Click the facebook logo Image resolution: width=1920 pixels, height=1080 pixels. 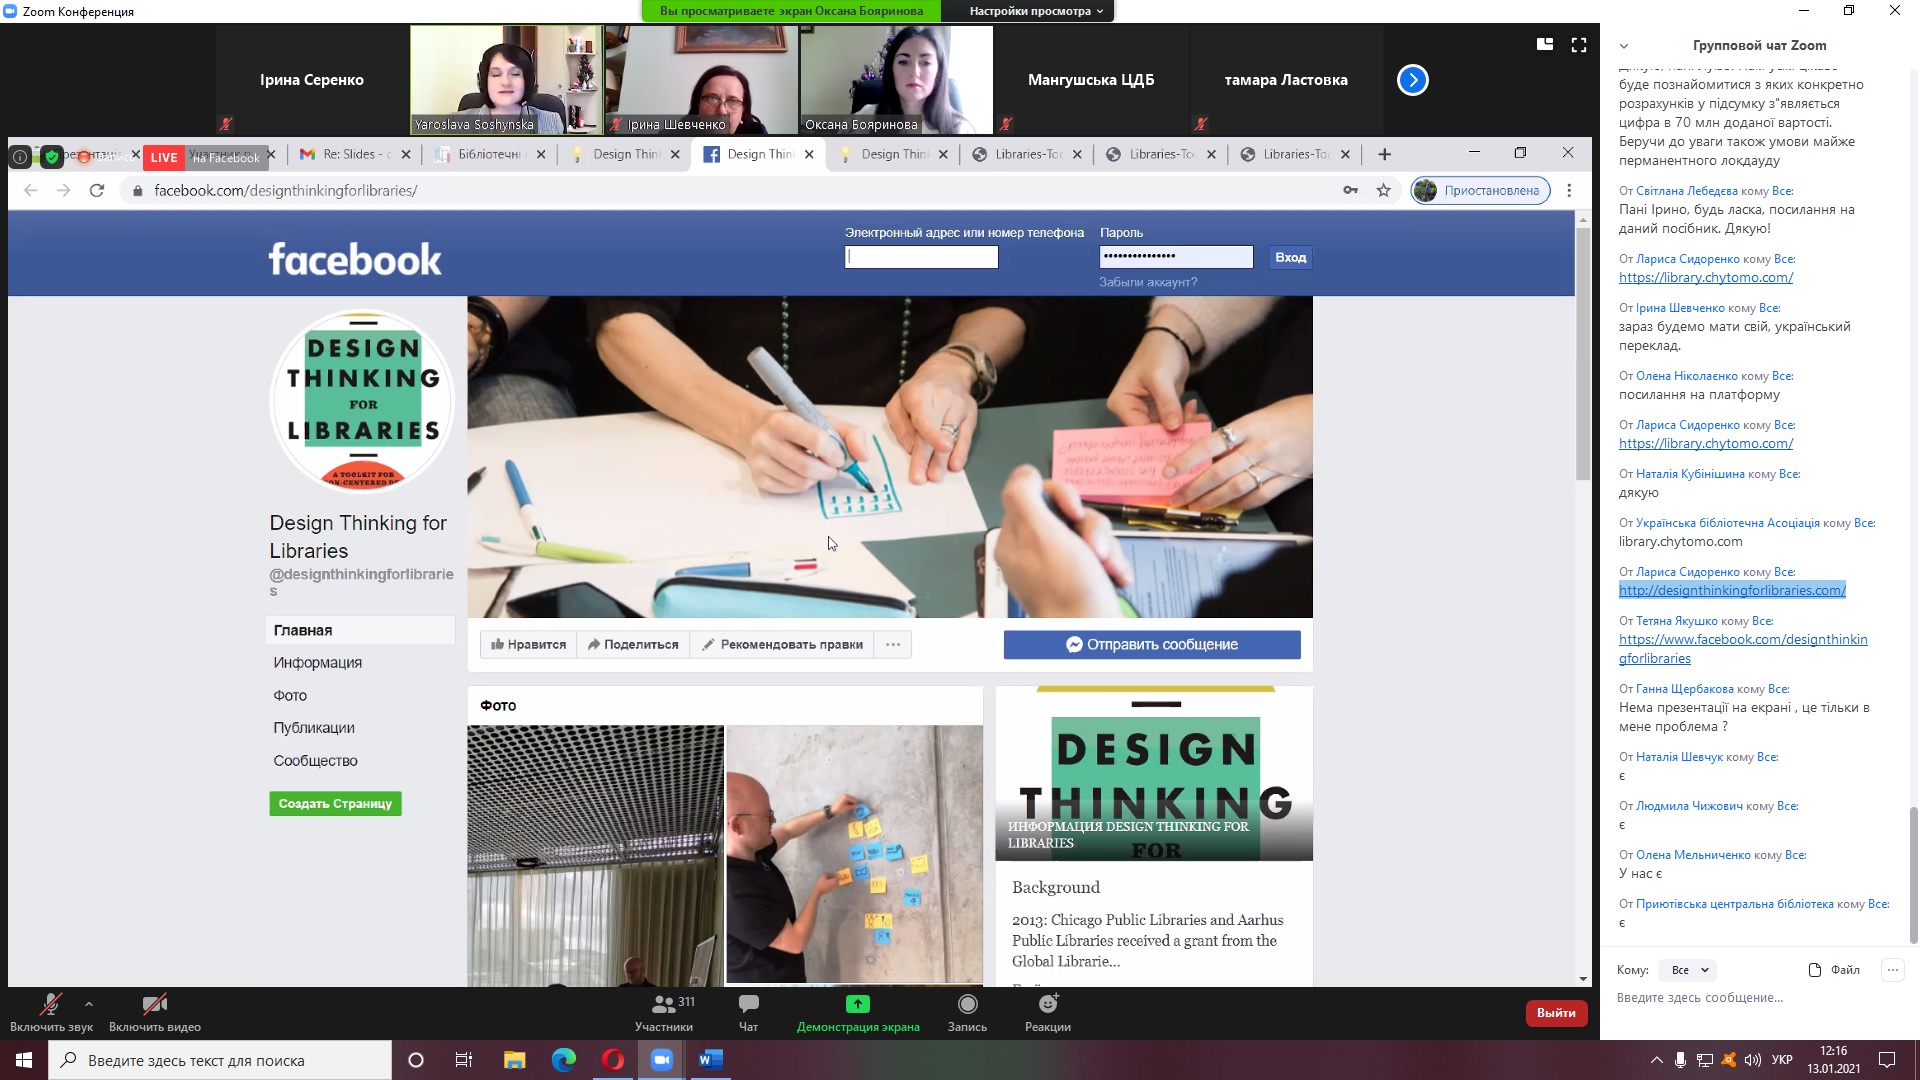pyautogui.click(x=354, y=259)
